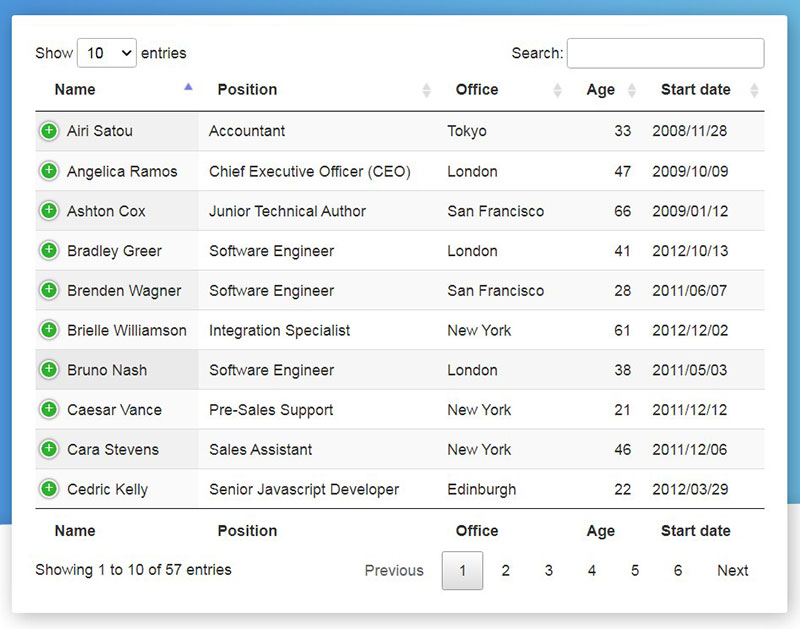The image size is (800, 629).
Task: Expand Angelica Ramos row with plus icon
Action: click(x=49, y=170)
